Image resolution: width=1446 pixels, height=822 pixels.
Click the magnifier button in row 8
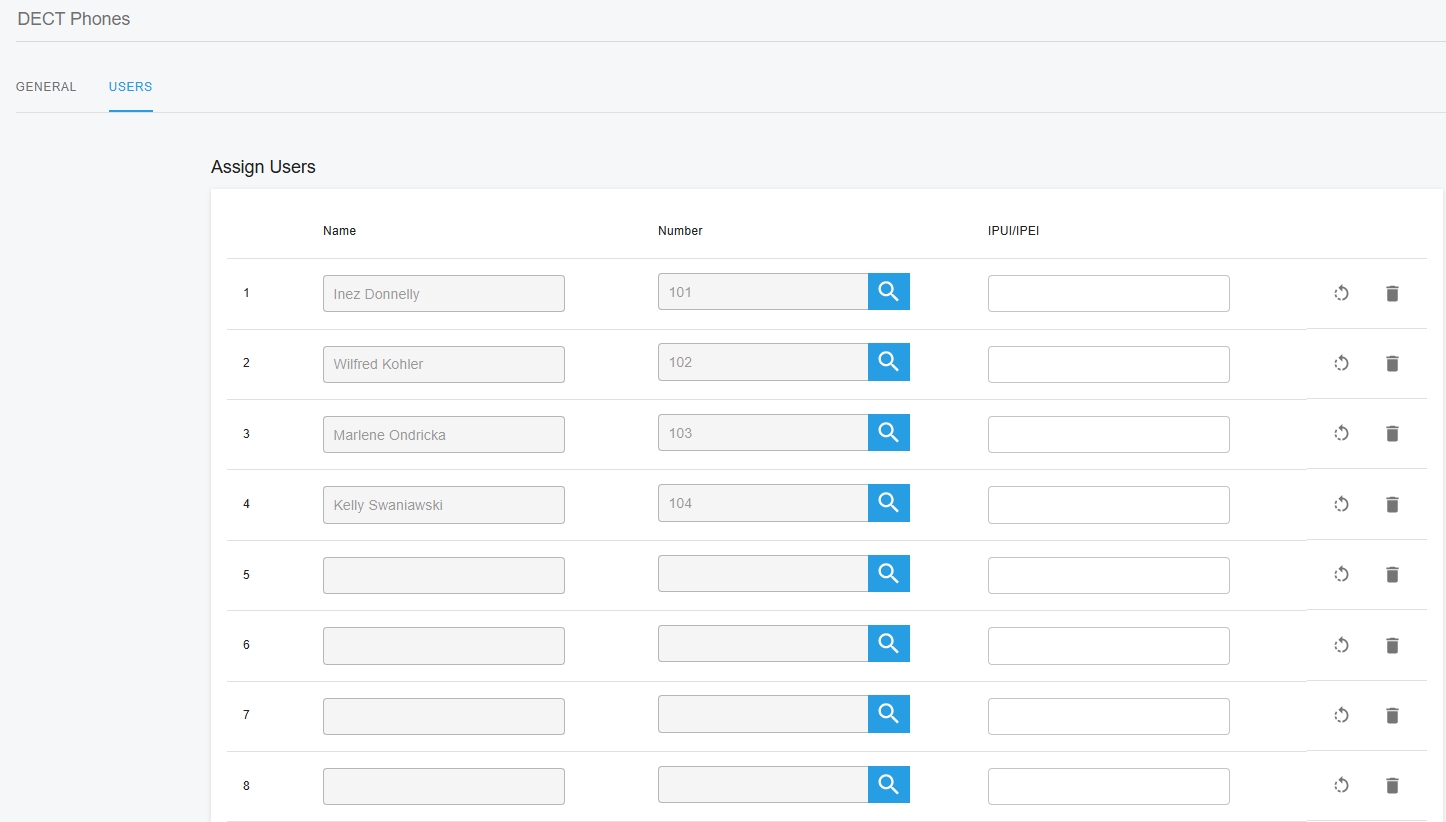coord(888,784)
